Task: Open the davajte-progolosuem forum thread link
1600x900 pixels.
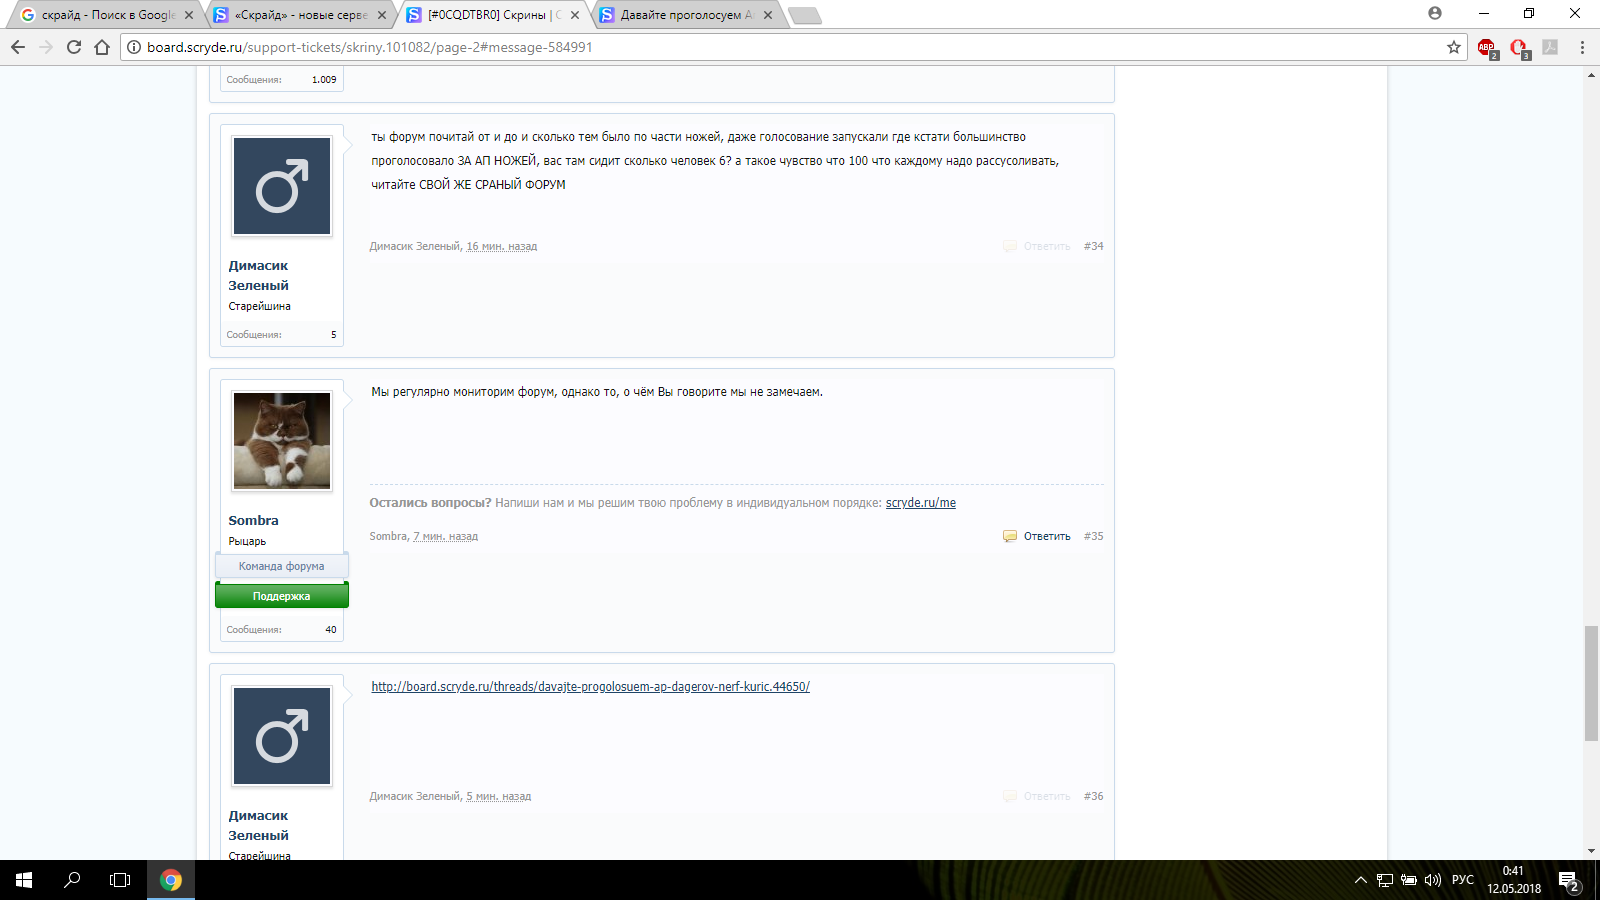Action: pos(590,687)
